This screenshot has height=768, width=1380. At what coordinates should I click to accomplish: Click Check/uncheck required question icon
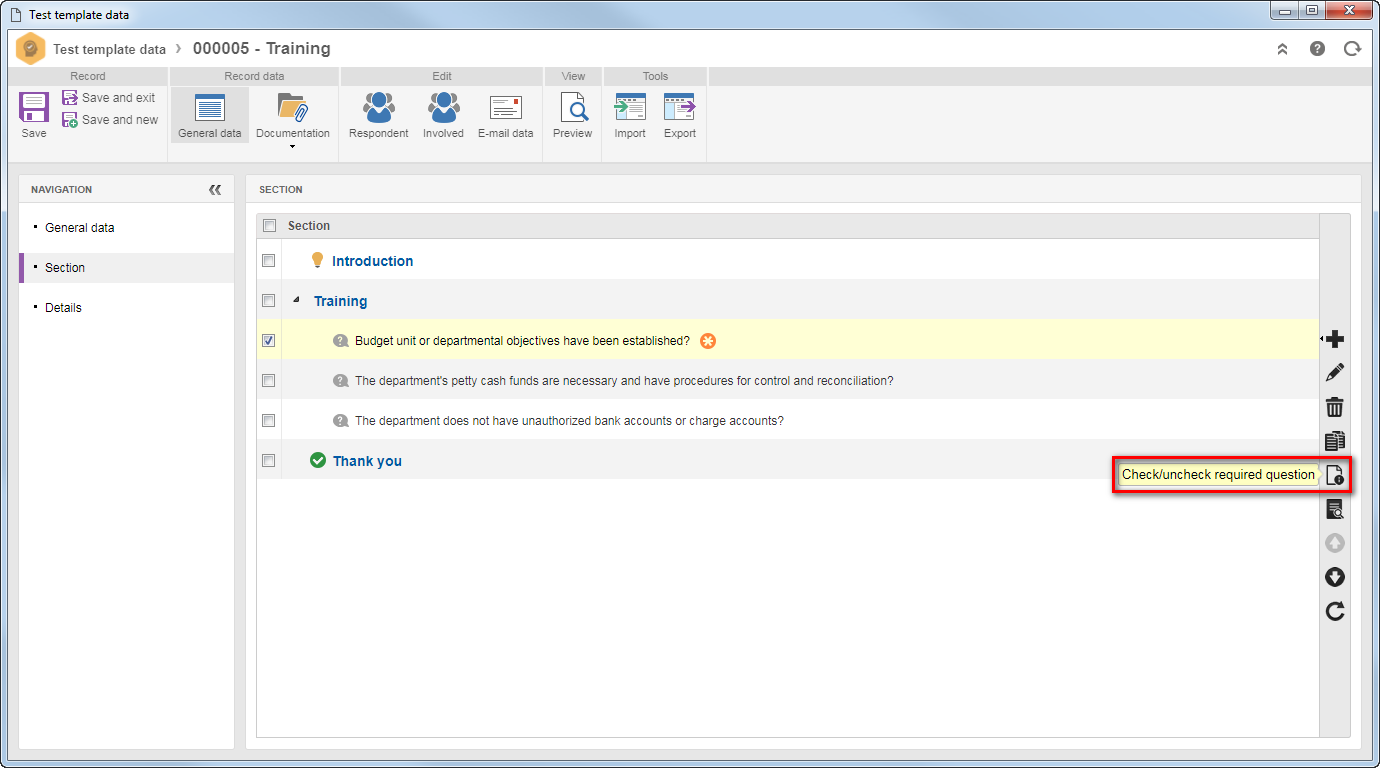tap(1335, 475)
